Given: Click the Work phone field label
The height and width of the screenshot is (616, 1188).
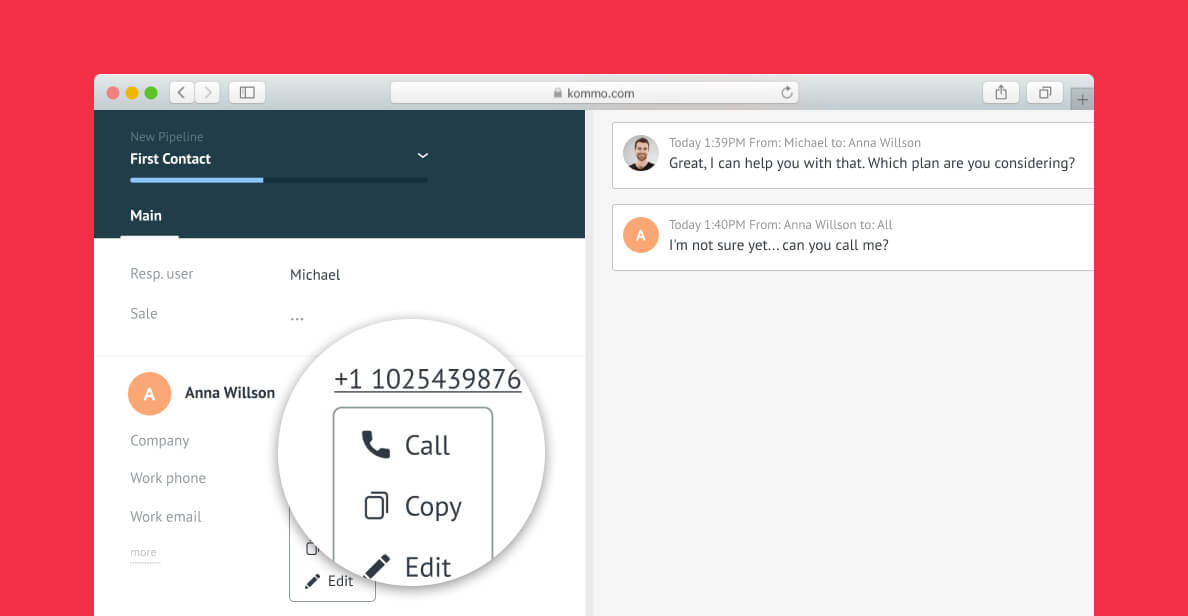Looking at the screenshot, I should [168, 478].
